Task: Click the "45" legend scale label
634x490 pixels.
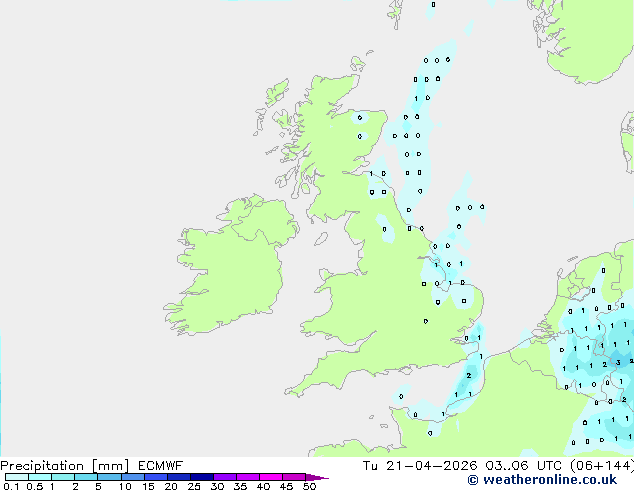Action: tap(286, 486)
